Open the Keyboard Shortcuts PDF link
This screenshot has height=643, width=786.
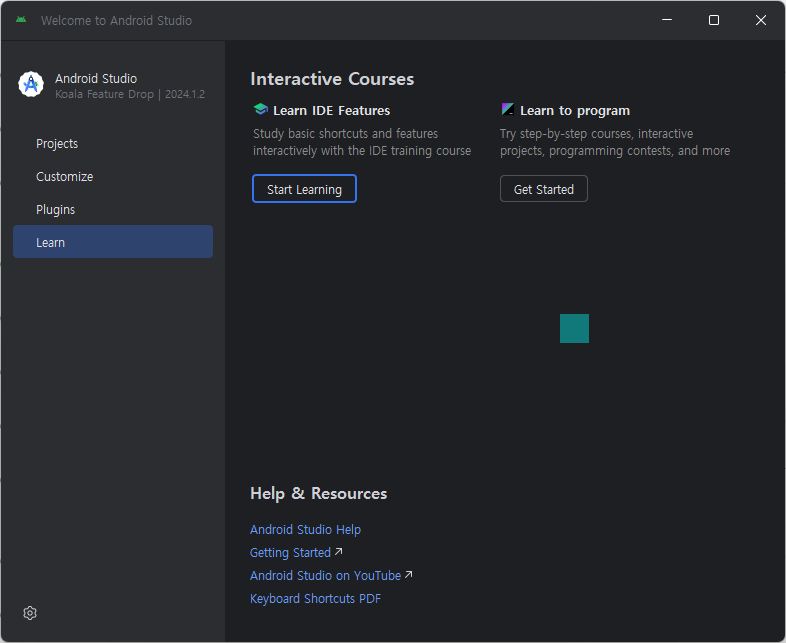pos(315,599)
